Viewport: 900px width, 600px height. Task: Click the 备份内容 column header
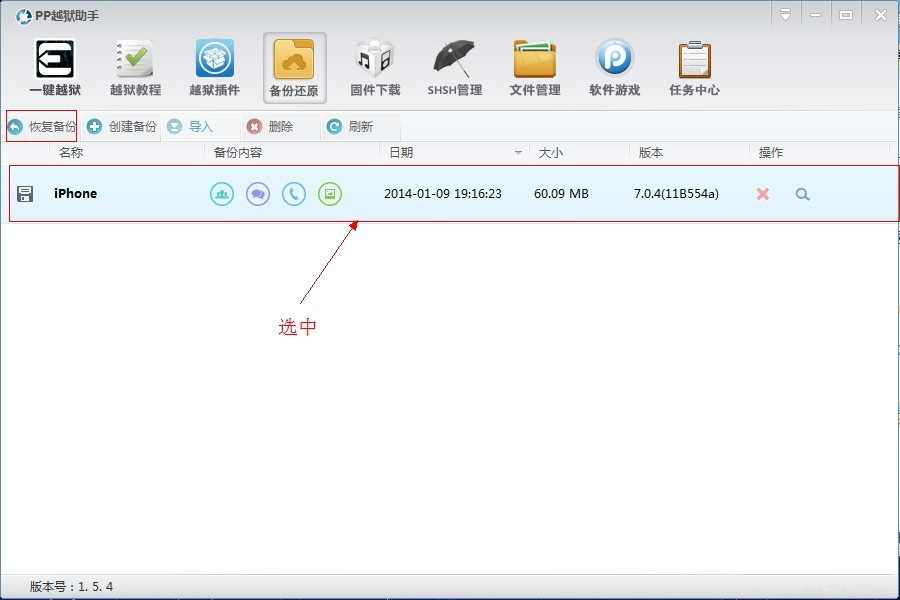pyautogui.click(x=238, y=153)
